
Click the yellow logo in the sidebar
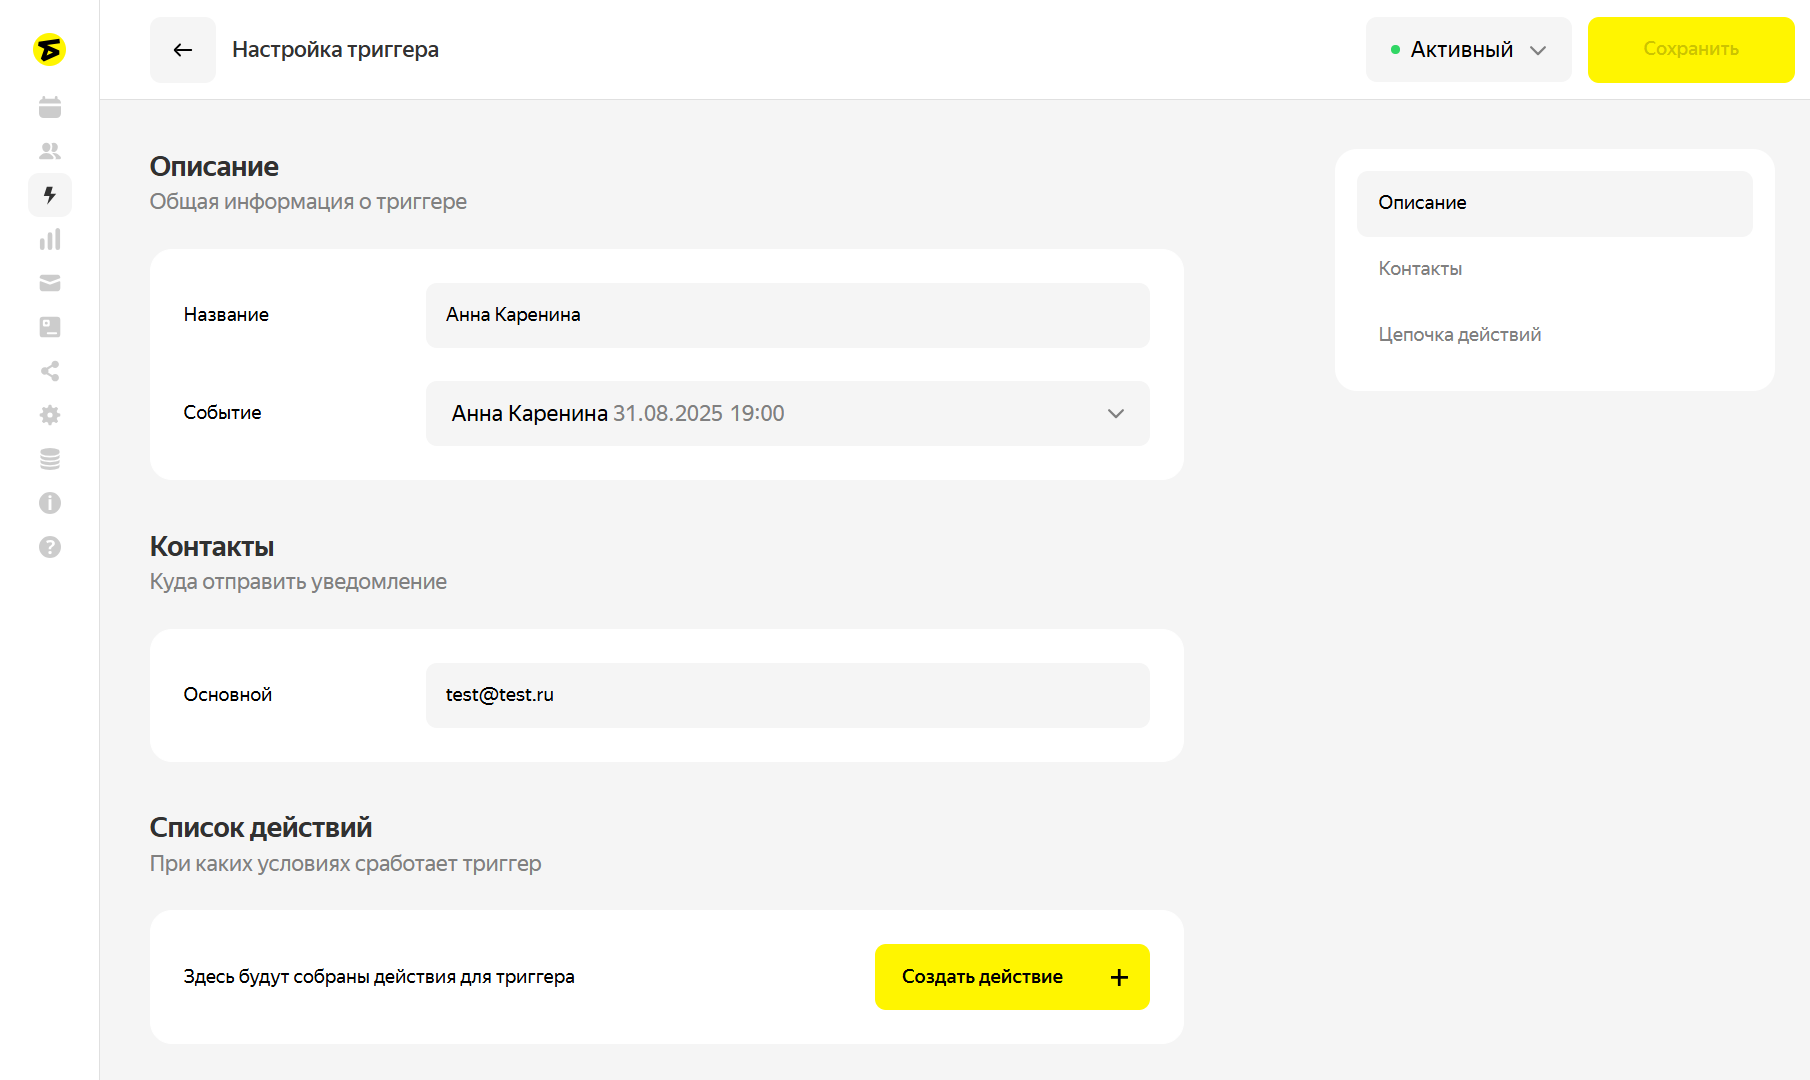pyautogui.click(x=49, y=49)
